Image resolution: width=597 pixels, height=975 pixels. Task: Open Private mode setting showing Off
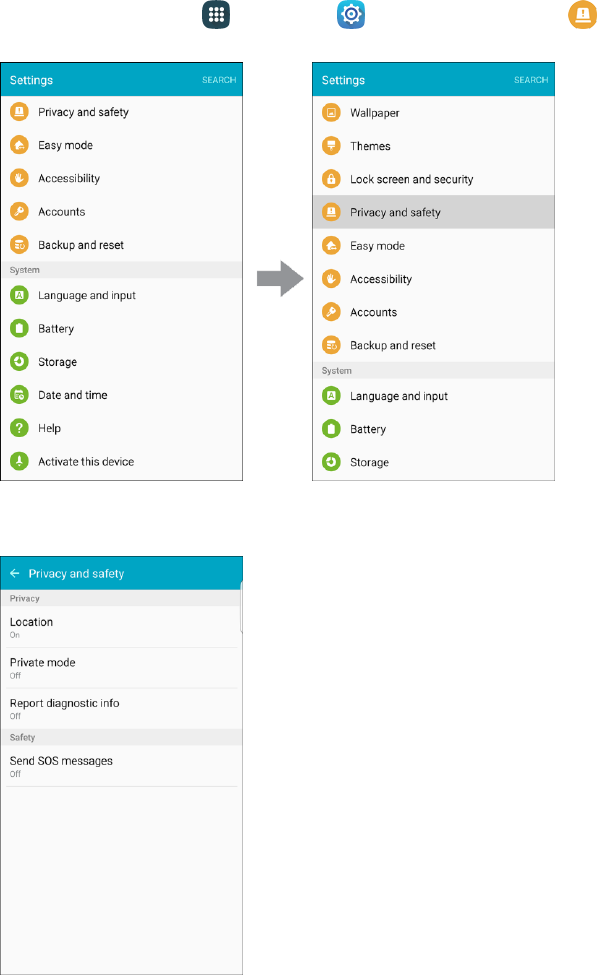[x=121, y=668]
